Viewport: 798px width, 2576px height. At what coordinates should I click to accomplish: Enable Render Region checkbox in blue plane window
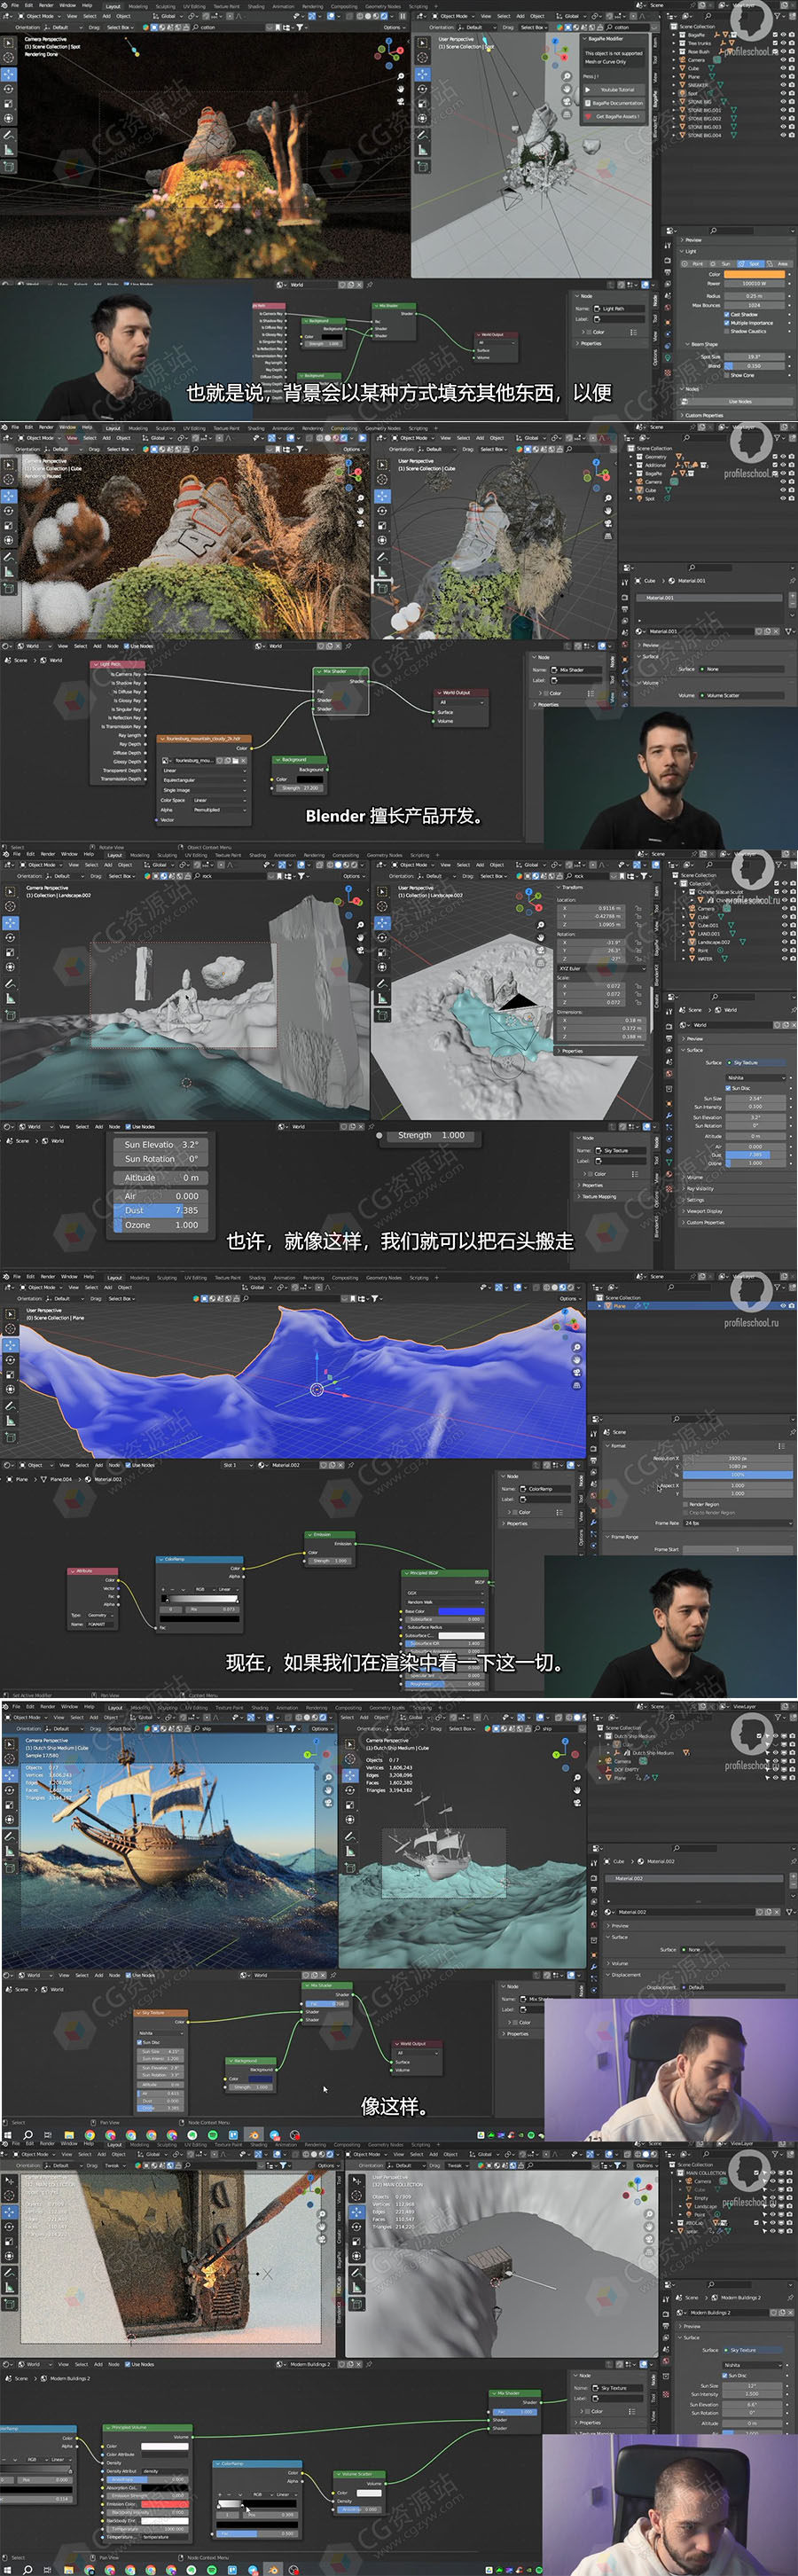coord(686,1503)
